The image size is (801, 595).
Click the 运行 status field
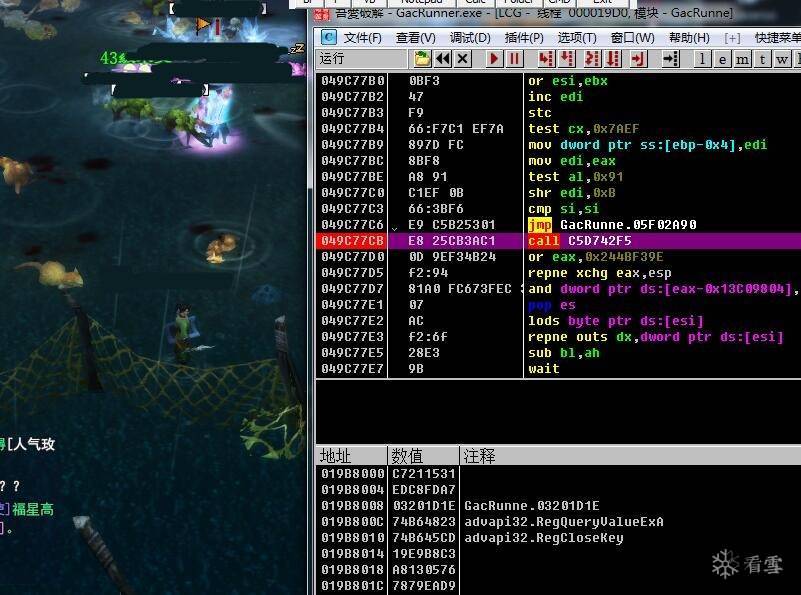pos(362,59)
